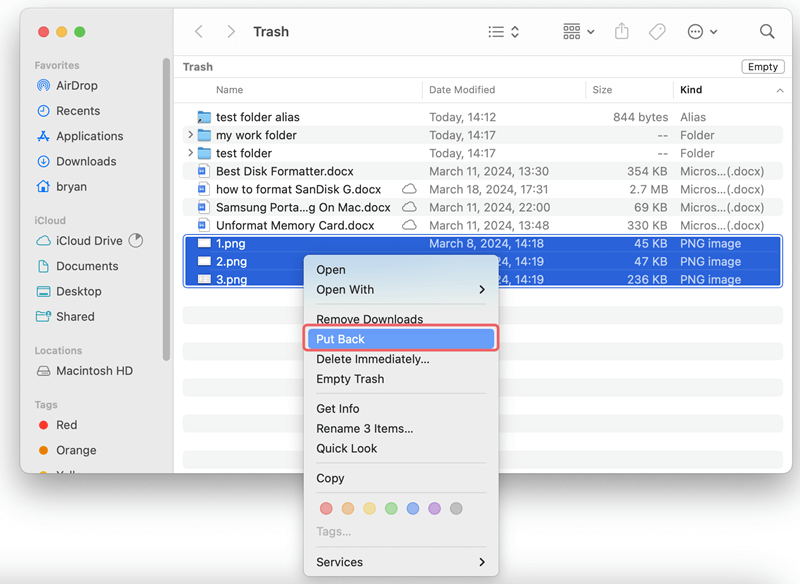
Task: Expand the "my work folder" disclosure triangle
Action: coord(193,135)
